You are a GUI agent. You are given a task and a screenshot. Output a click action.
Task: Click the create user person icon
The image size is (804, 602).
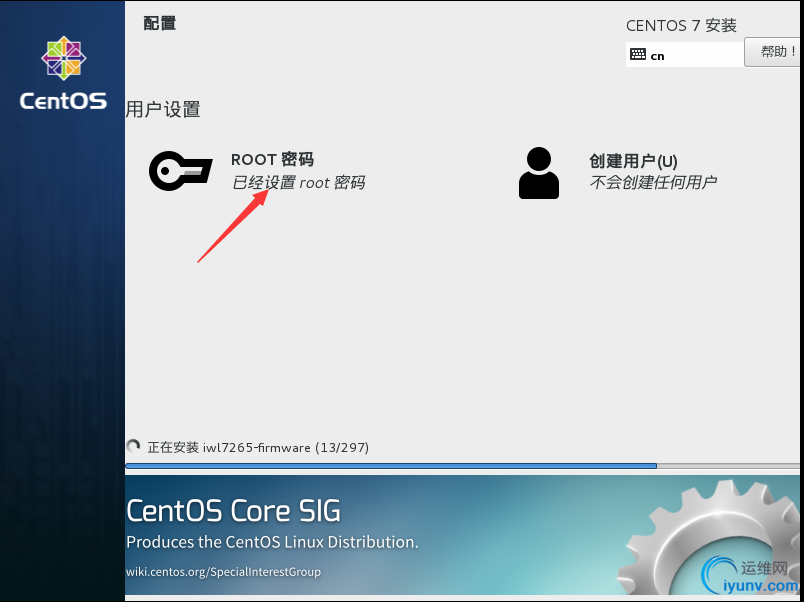click(x=538, y=173)
